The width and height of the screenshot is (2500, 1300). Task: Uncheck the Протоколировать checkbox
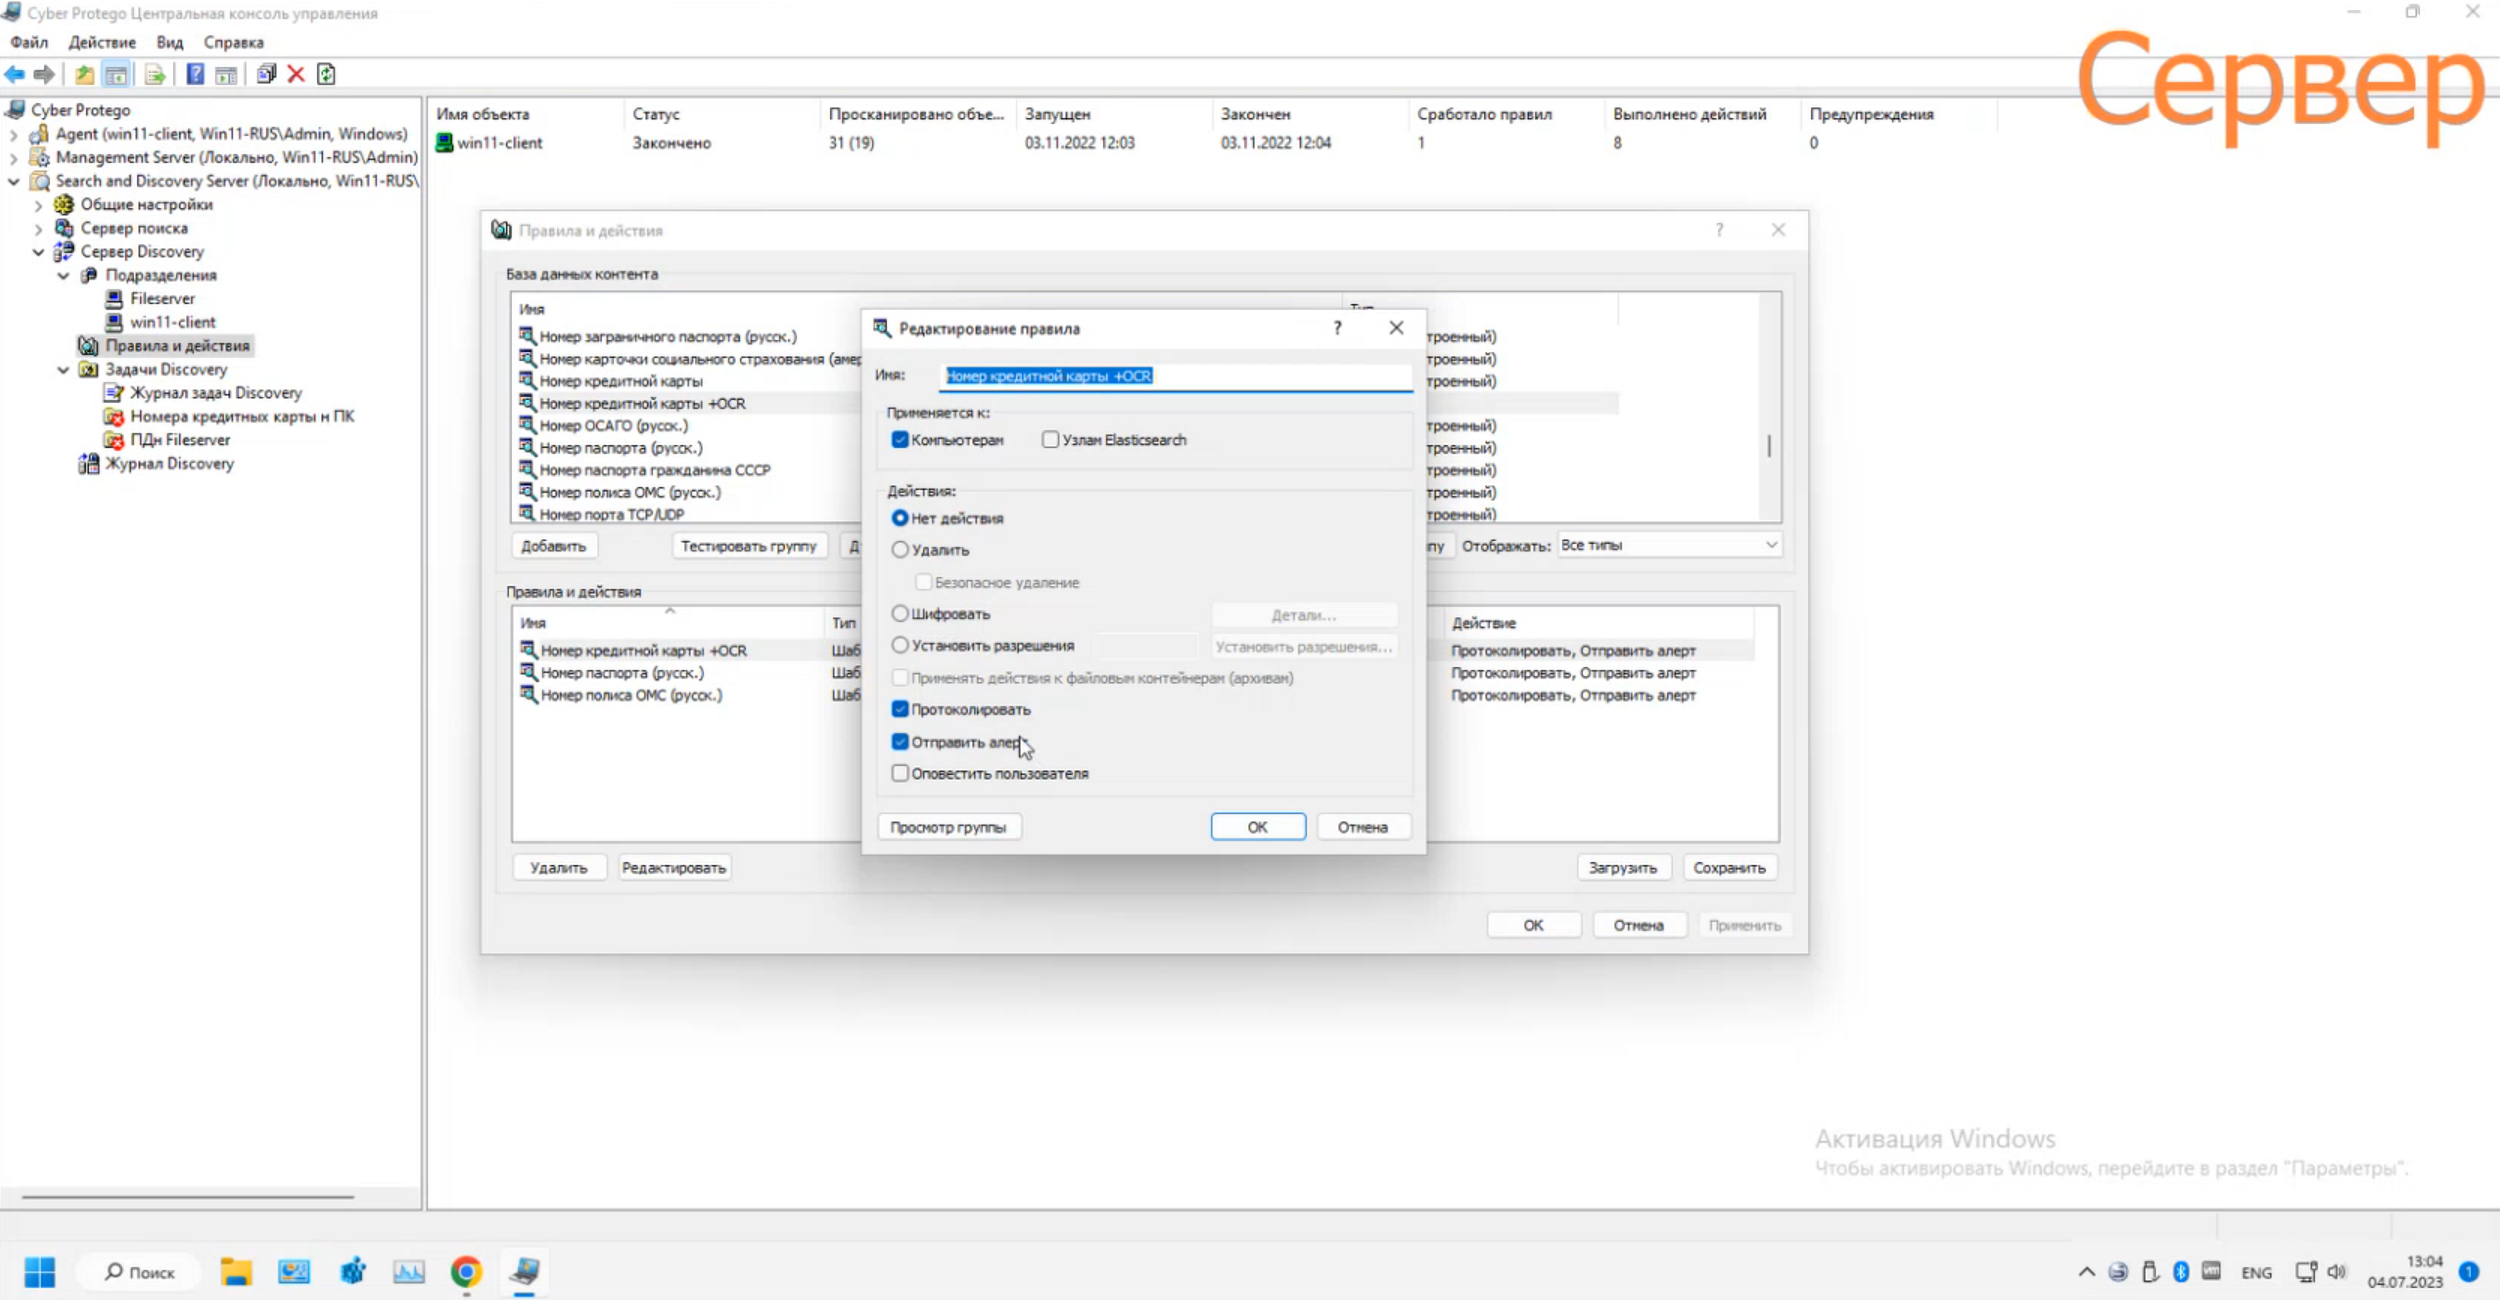900,709
